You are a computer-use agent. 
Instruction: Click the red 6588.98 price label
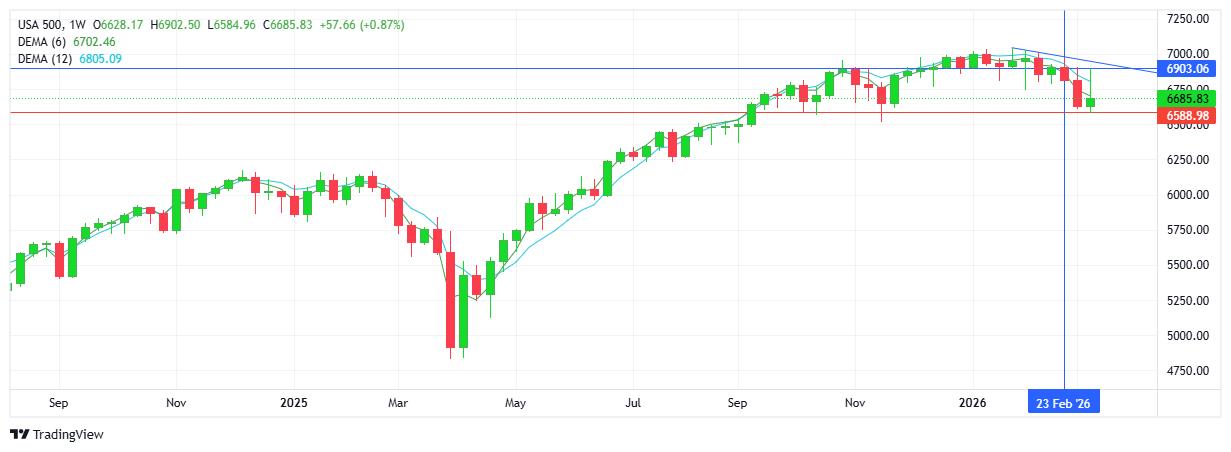tap(1188, 116)
